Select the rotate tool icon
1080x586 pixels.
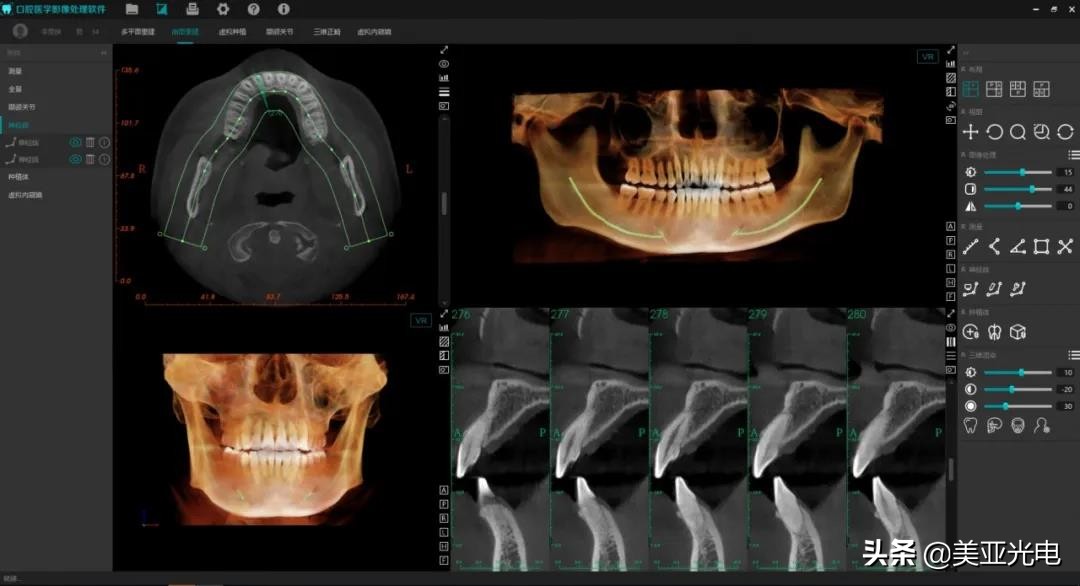994,132
